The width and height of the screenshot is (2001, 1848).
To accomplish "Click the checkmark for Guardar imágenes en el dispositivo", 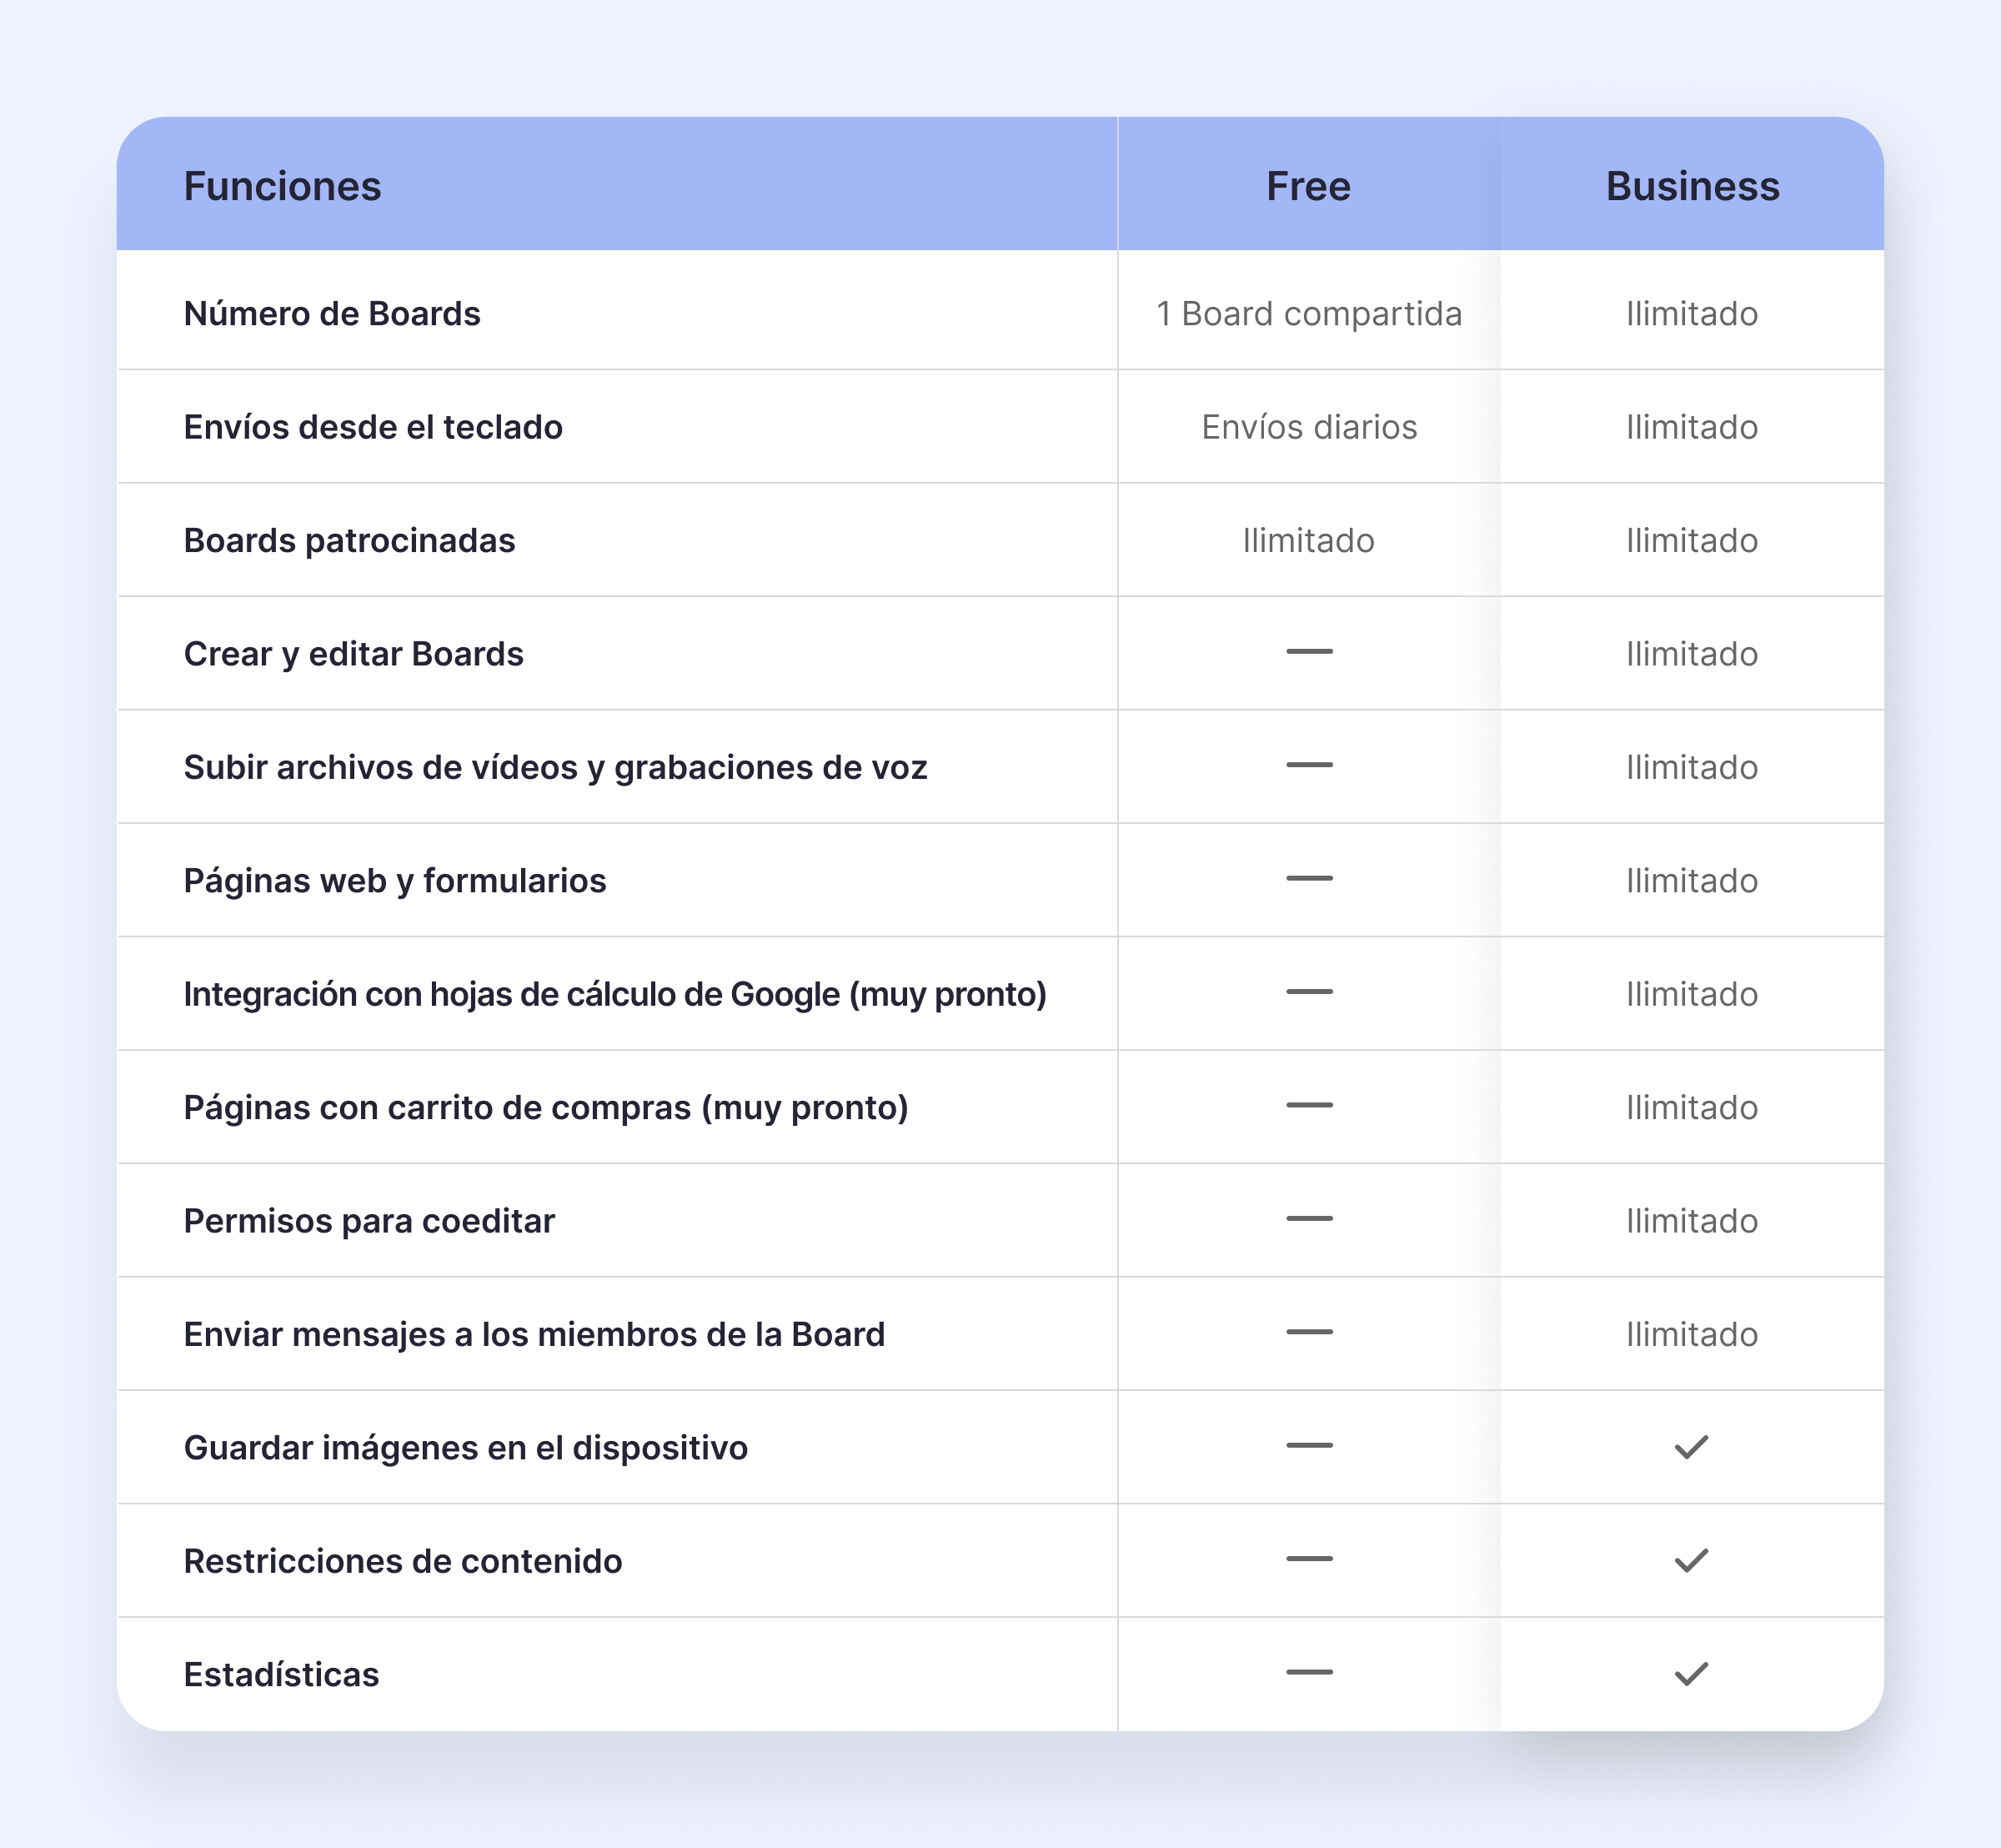I will [1691, 1447].
